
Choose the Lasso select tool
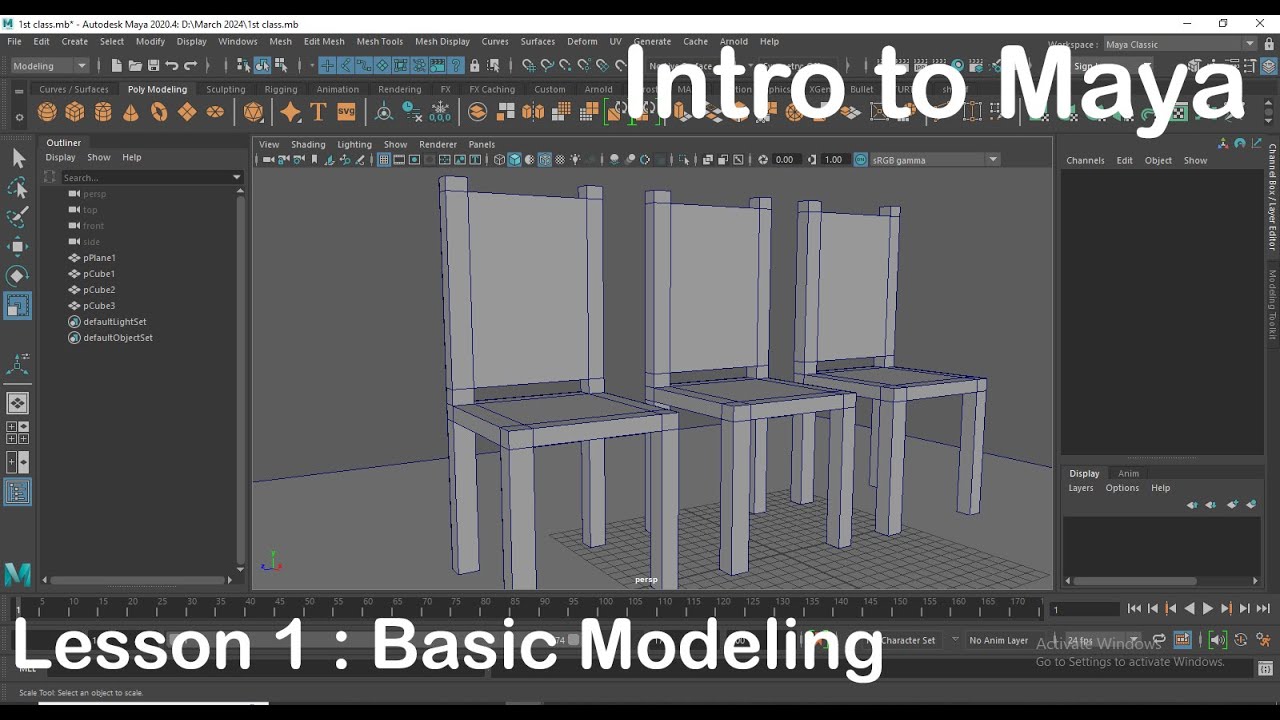point(18,188)
